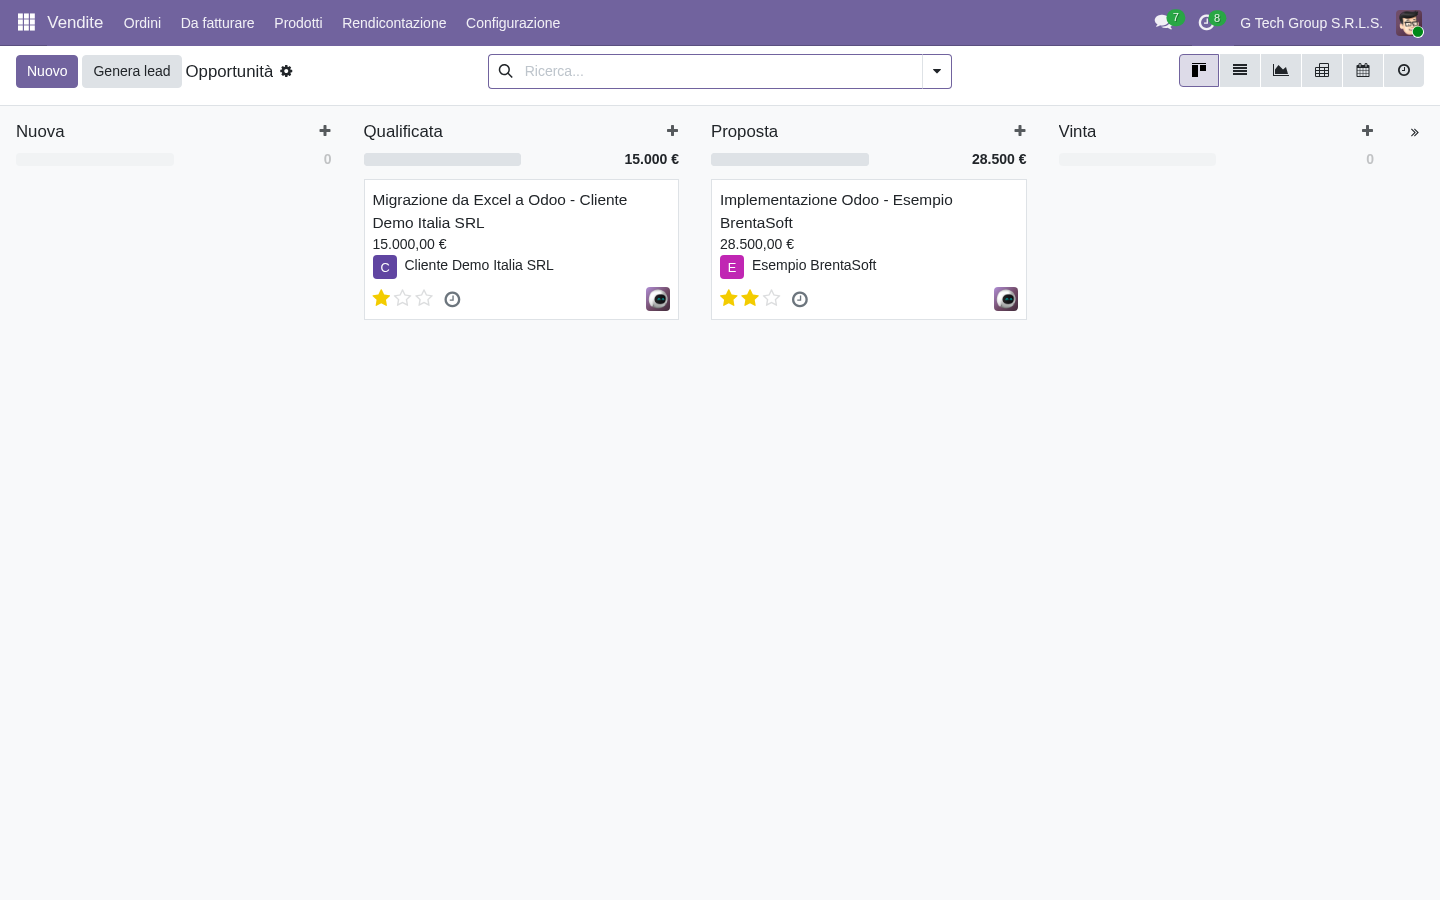
Task: Click the magenta E partner icon
Action: pos(732,267)
